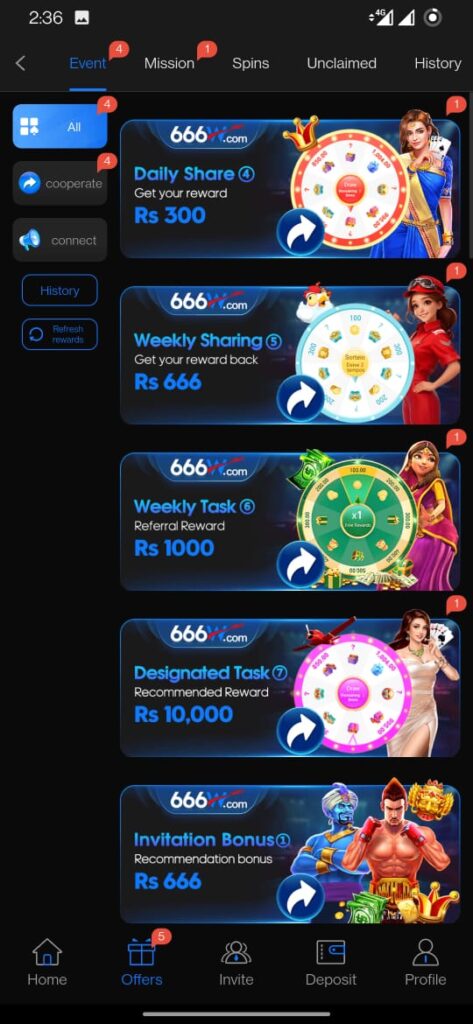This screenshot has height=1024, width=473.
Task: Open the Unclaimed tab
Action: point(342,63)
